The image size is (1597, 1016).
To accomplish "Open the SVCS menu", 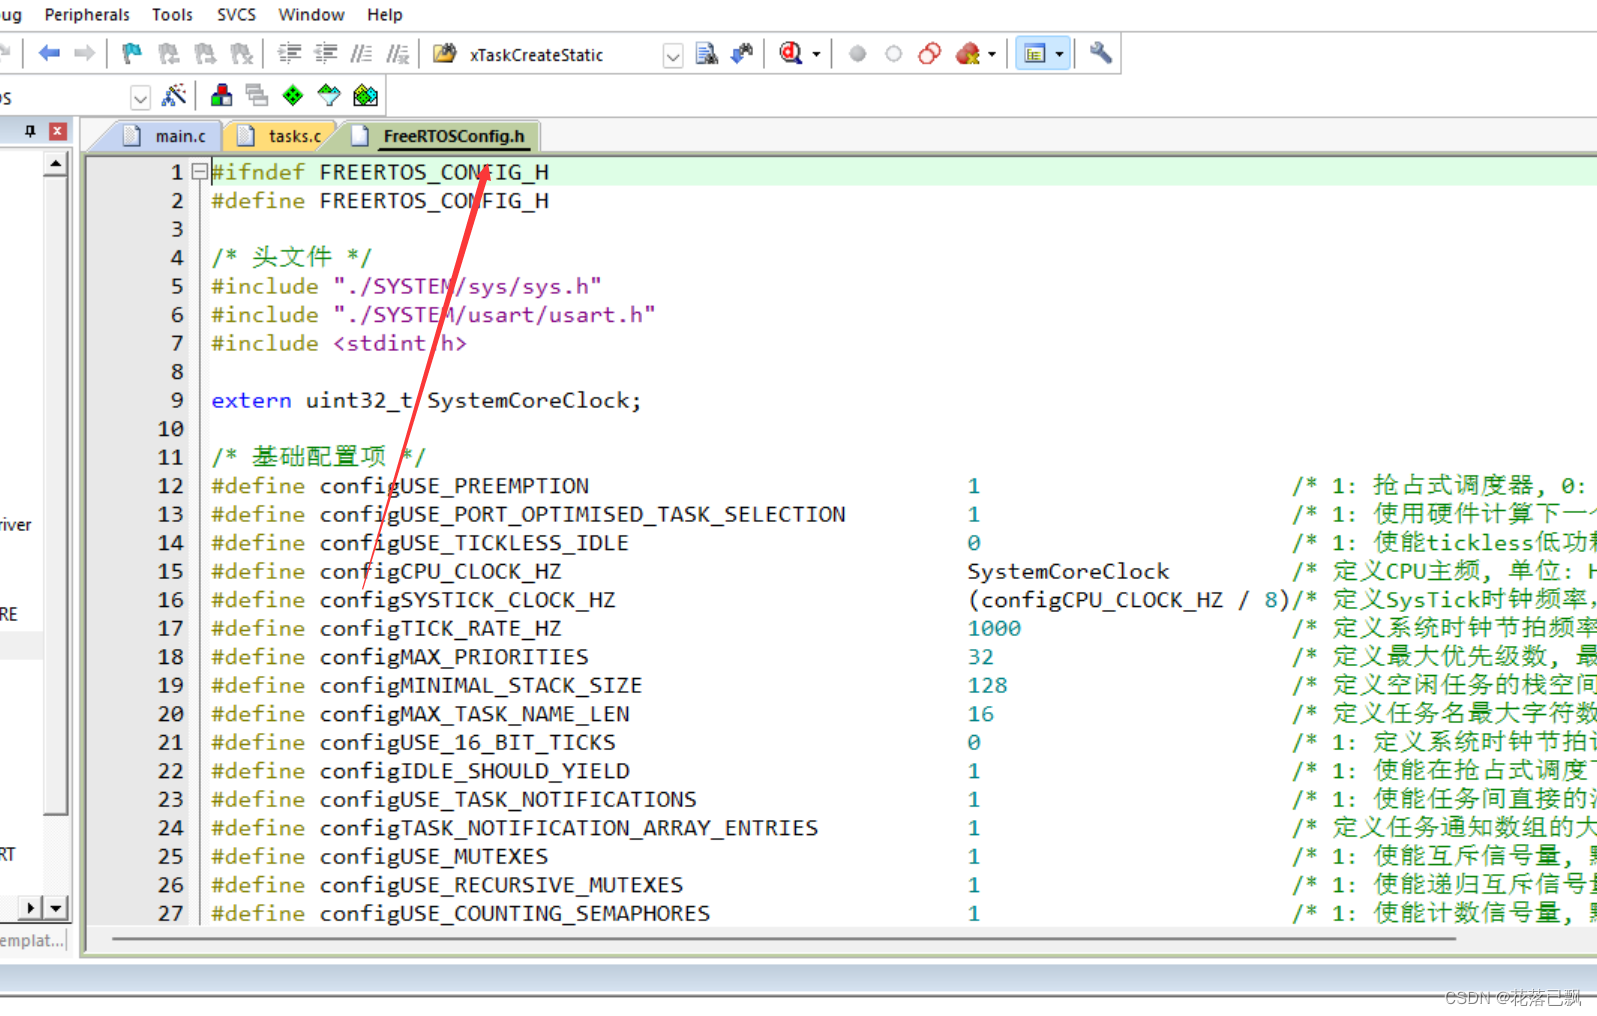I will click(236, 15).
